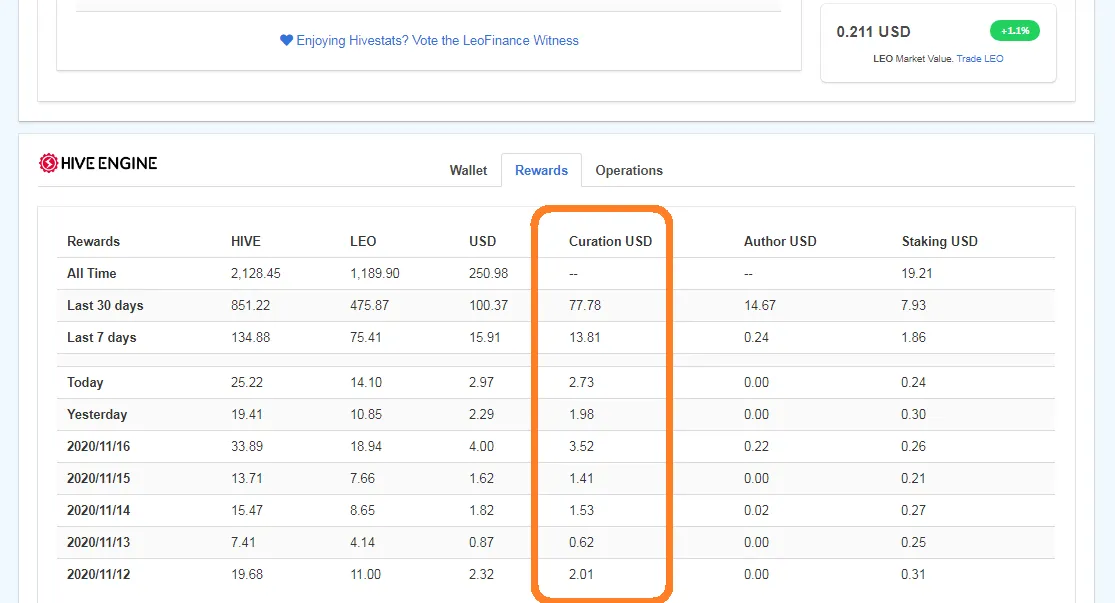1115x603 pixels.
Task: Click the Last 30 days staking value 7.93
Action: [x=913, y=305]
